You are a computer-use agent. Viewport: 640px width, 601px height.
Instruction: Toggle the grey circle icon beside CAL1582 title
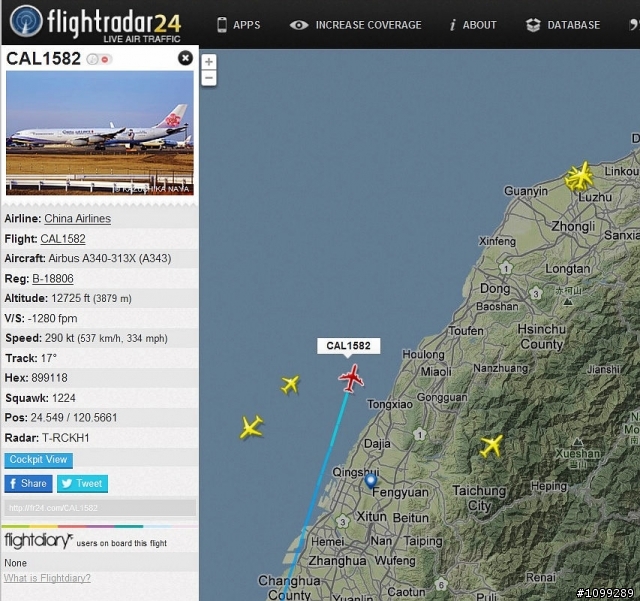coord(93,60)
